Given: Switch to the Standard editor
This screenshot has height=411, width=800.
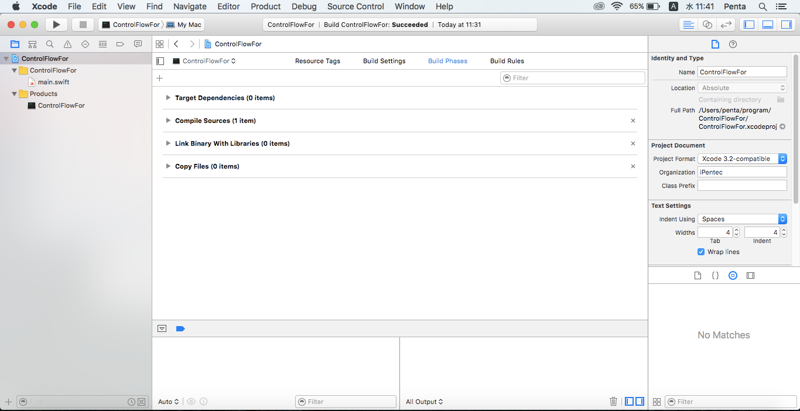Looking at the screenshot, I should tap(688, 24).
